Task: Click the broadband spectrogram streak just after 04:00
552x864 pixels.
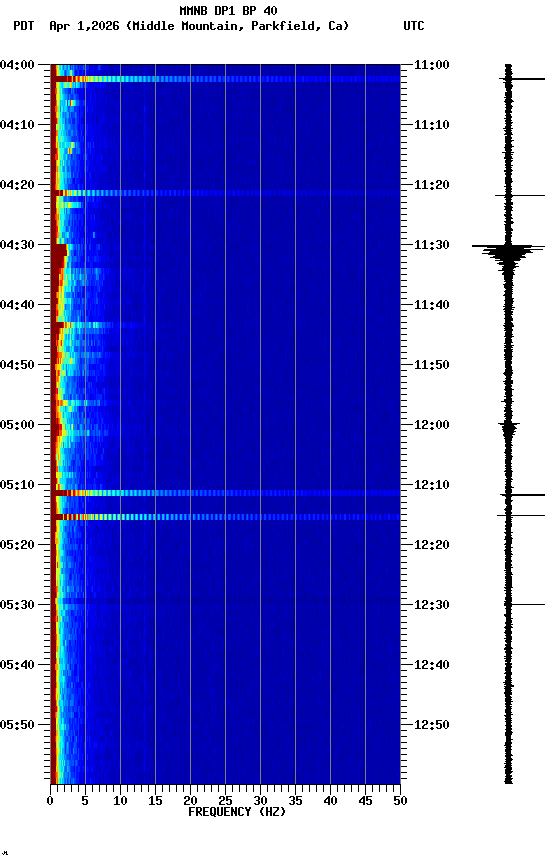Action: [x=225, y=79]
